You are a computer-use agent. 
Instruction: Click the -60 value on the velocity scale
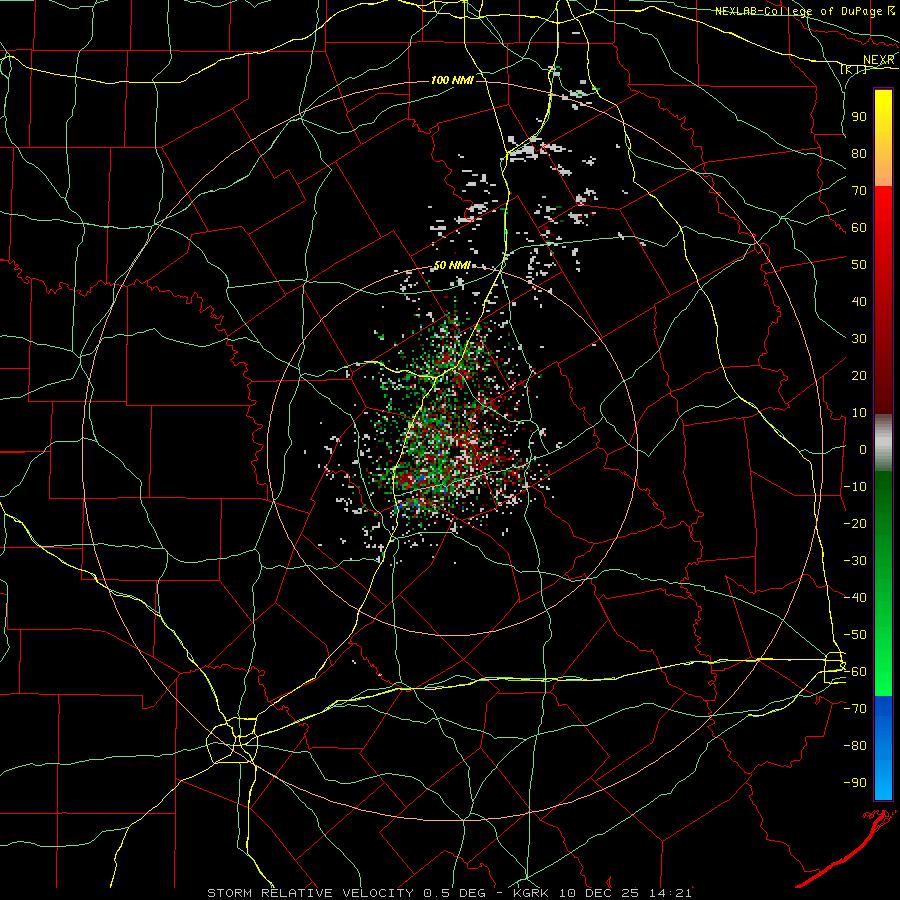[855, 672]
